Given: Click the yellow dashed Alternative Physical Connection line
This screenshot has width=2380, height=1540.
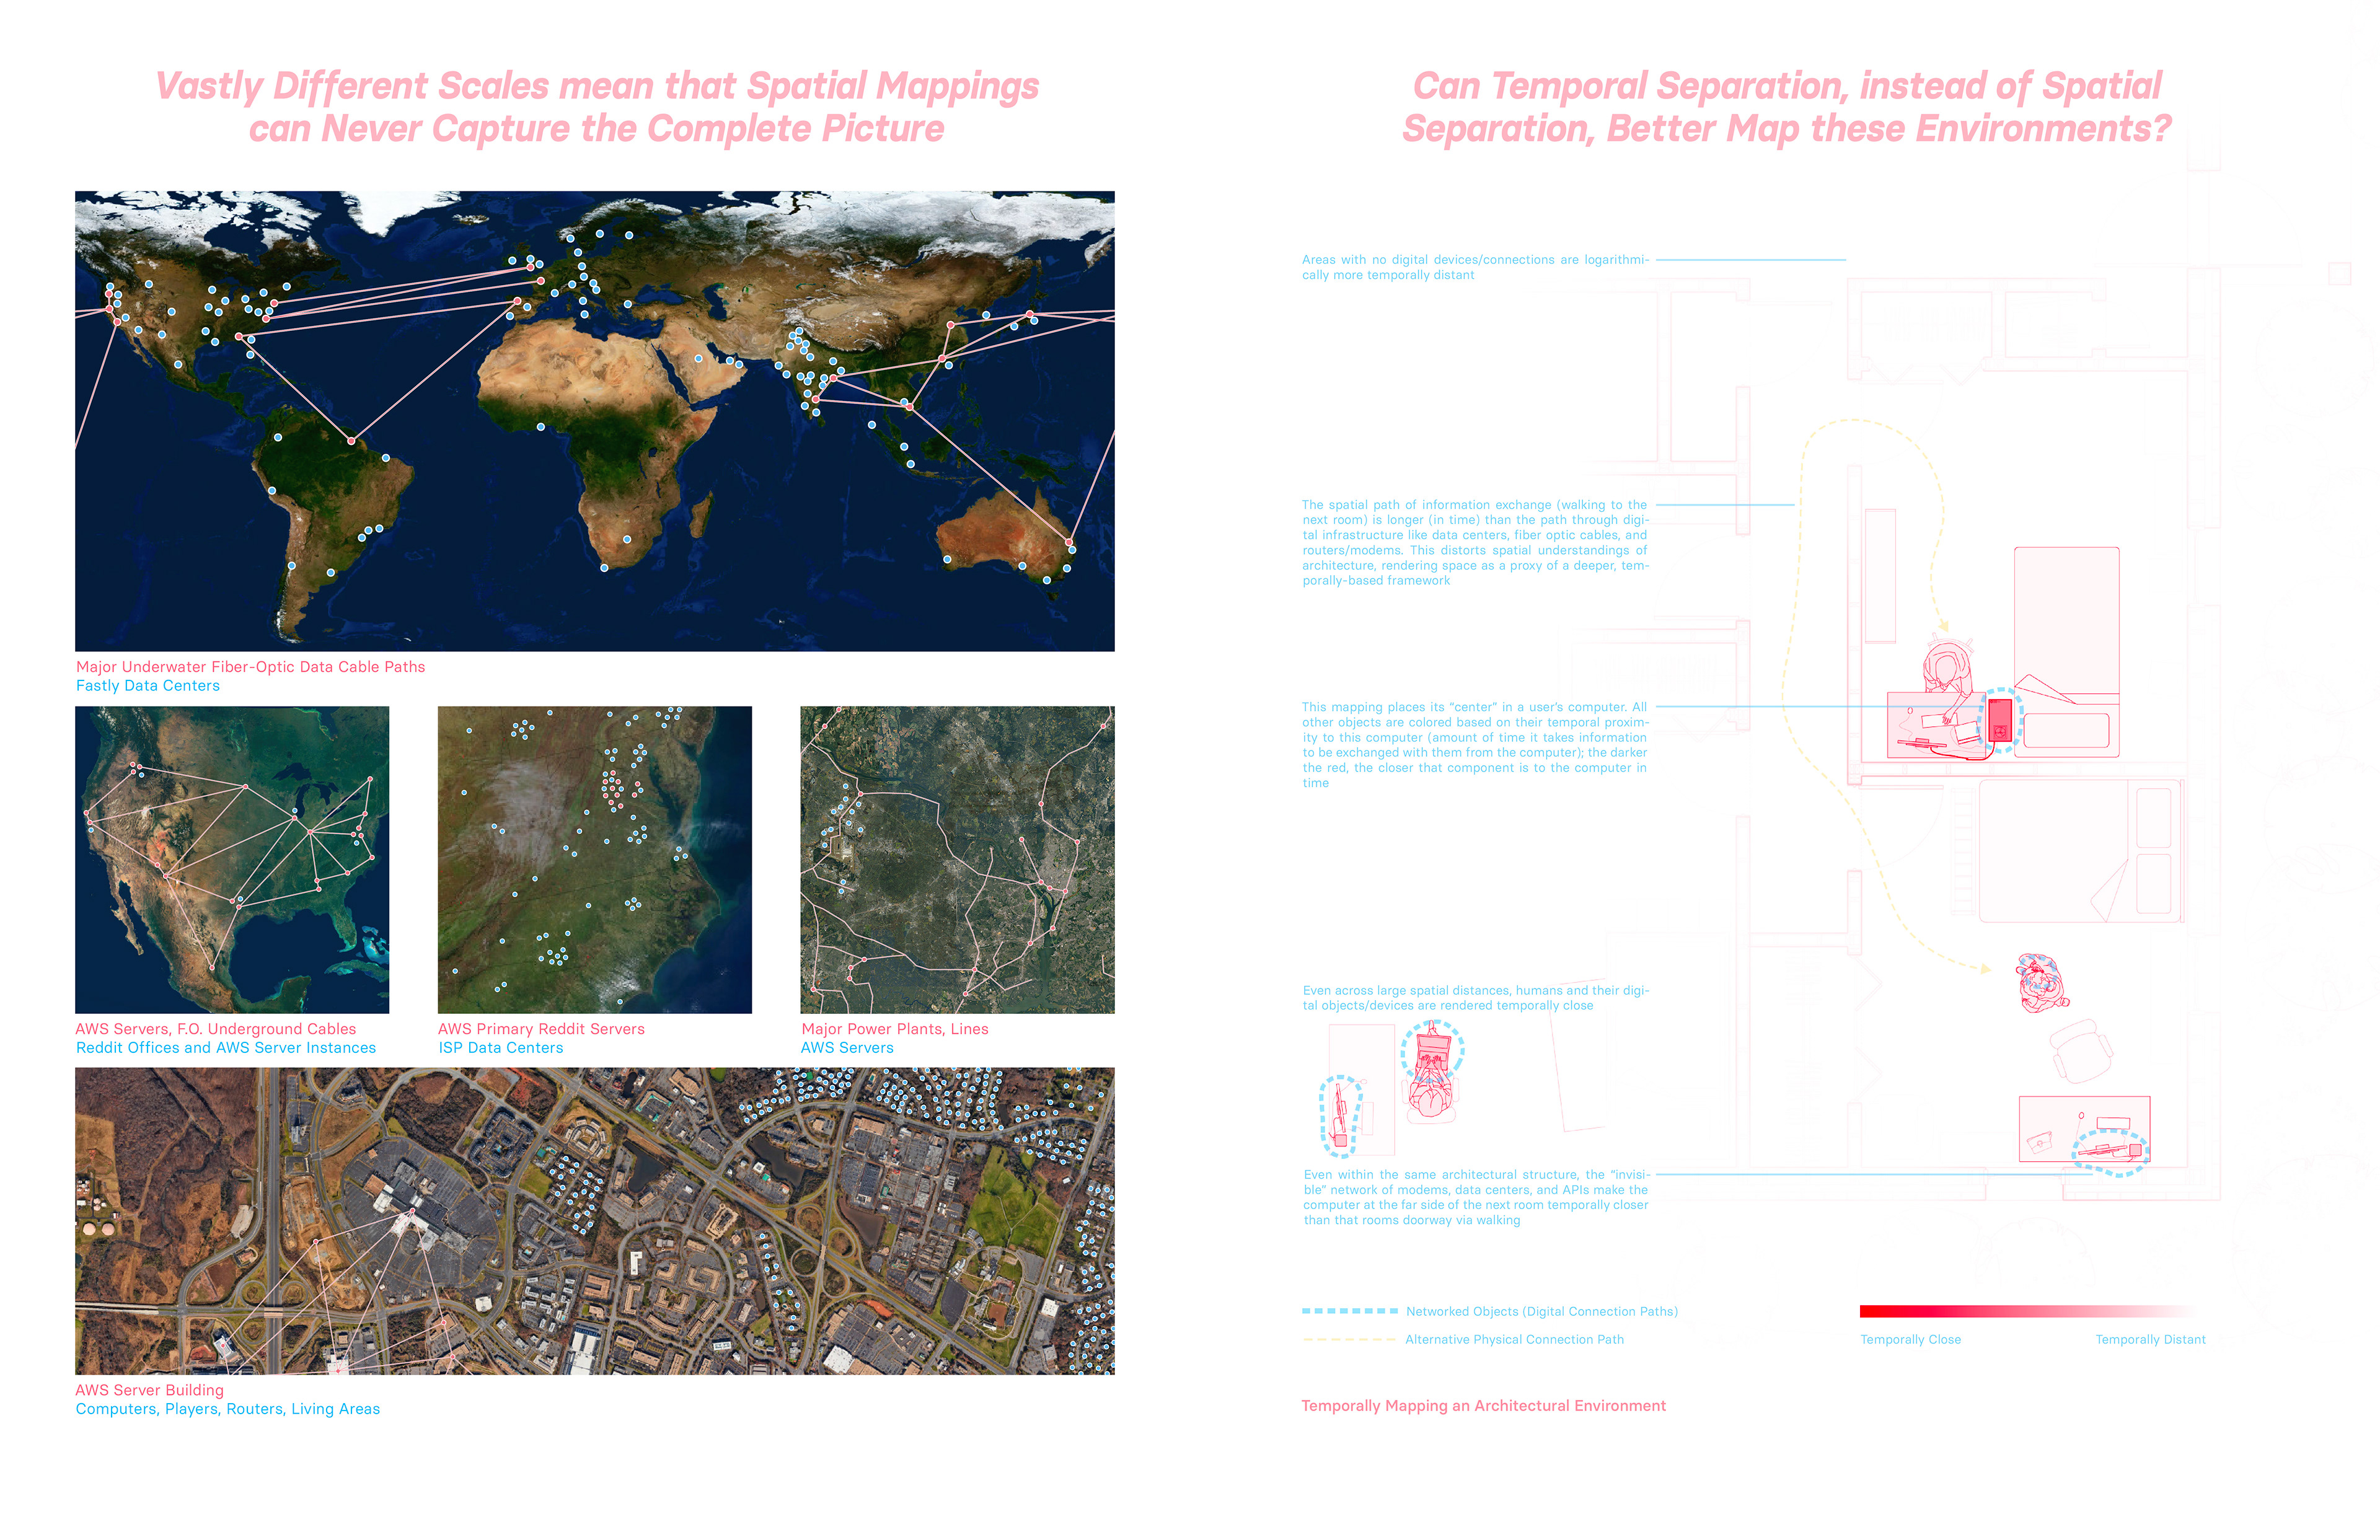Looking at the screenshot, I should point(1349,1339).
